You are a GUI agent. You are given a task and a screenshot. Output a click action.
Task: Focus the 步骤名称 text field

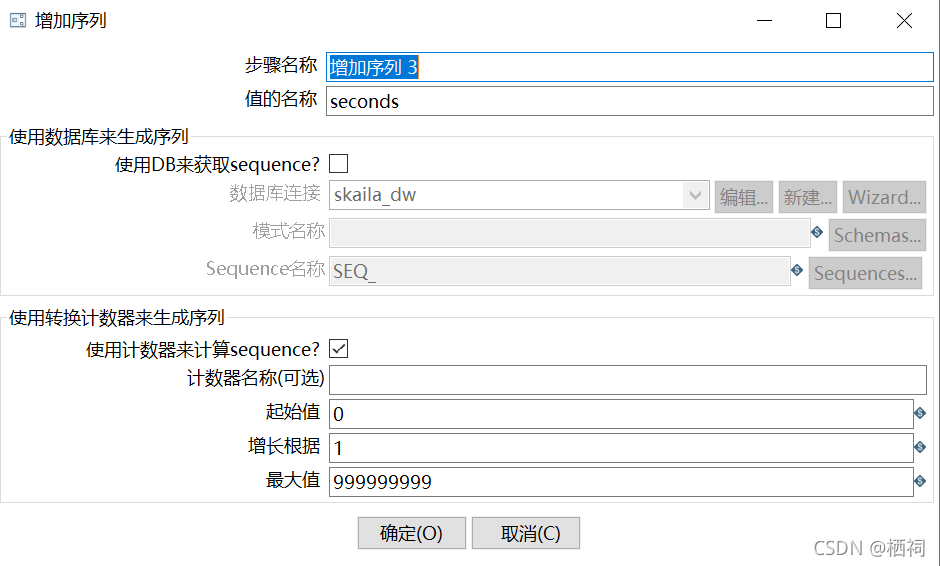coord(629,67)
